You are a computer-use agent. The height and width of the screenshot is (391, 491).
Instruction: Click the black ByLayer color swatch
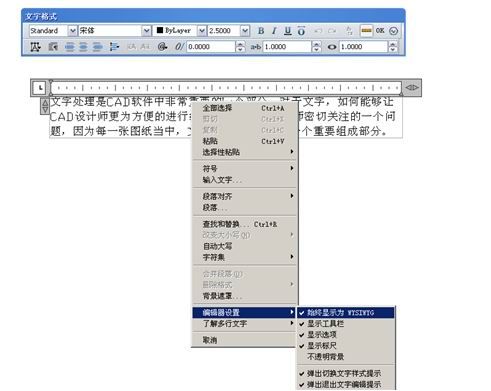click(x=160, y=31)
